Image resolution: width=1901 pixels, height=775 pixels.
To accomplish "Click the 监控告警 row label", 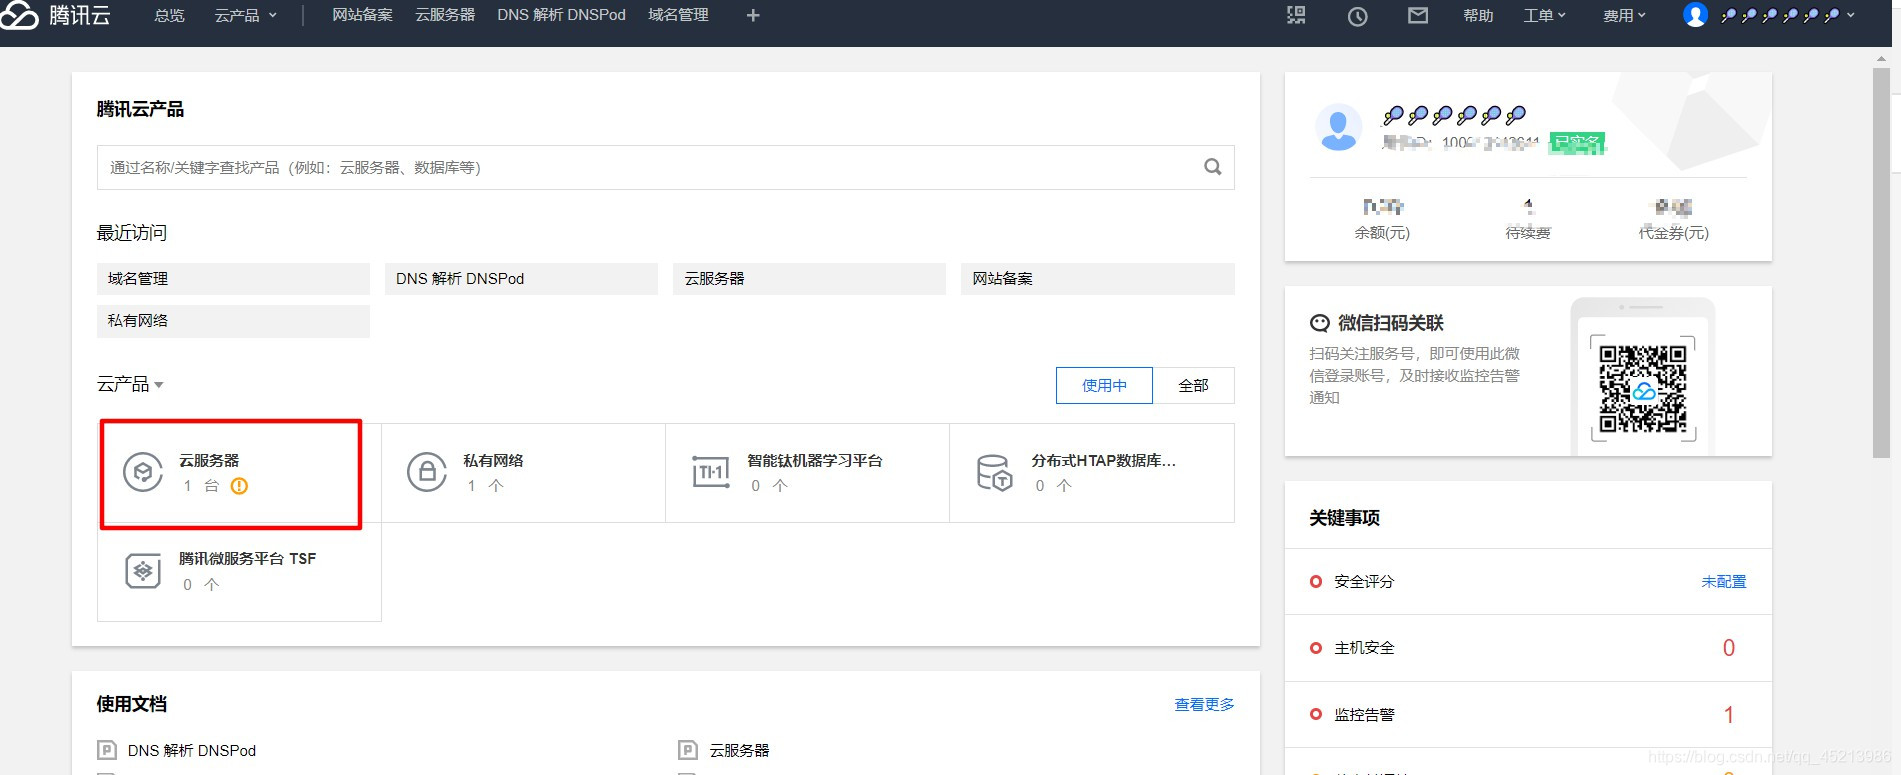I will point(1364,715).
